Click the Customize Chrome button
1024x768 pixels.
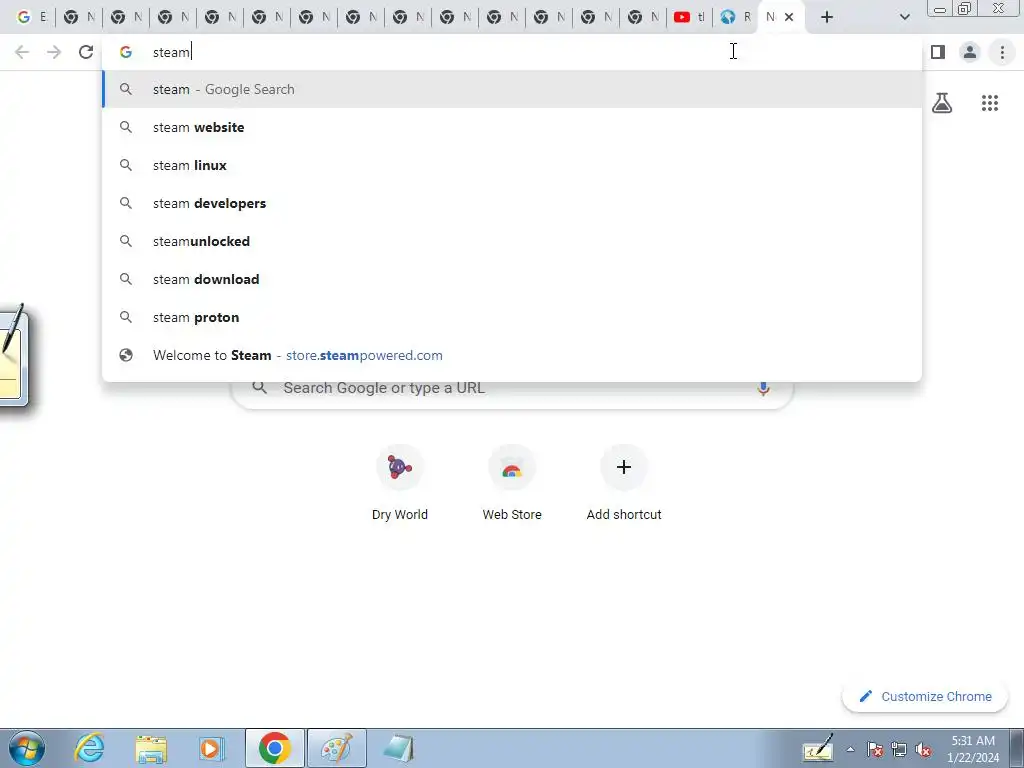(x=926, y=696)
